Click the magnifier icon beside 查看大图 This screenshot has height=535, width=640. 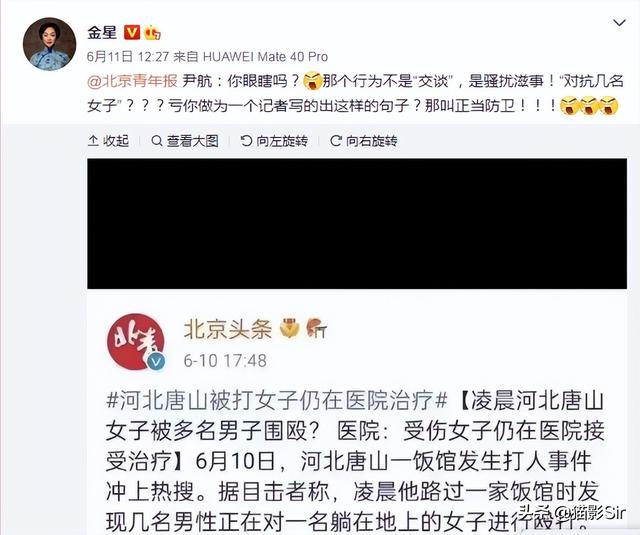(x=156, y=141)
